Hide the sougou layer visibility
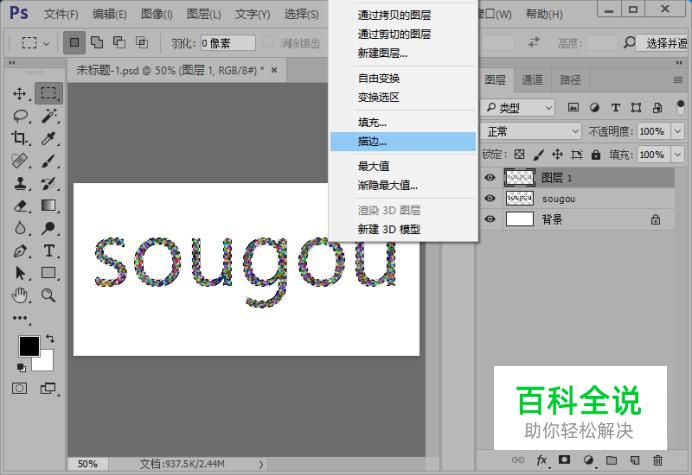This screenshot has width=692, height=475. pyautogui.click(x=490, y=198)
